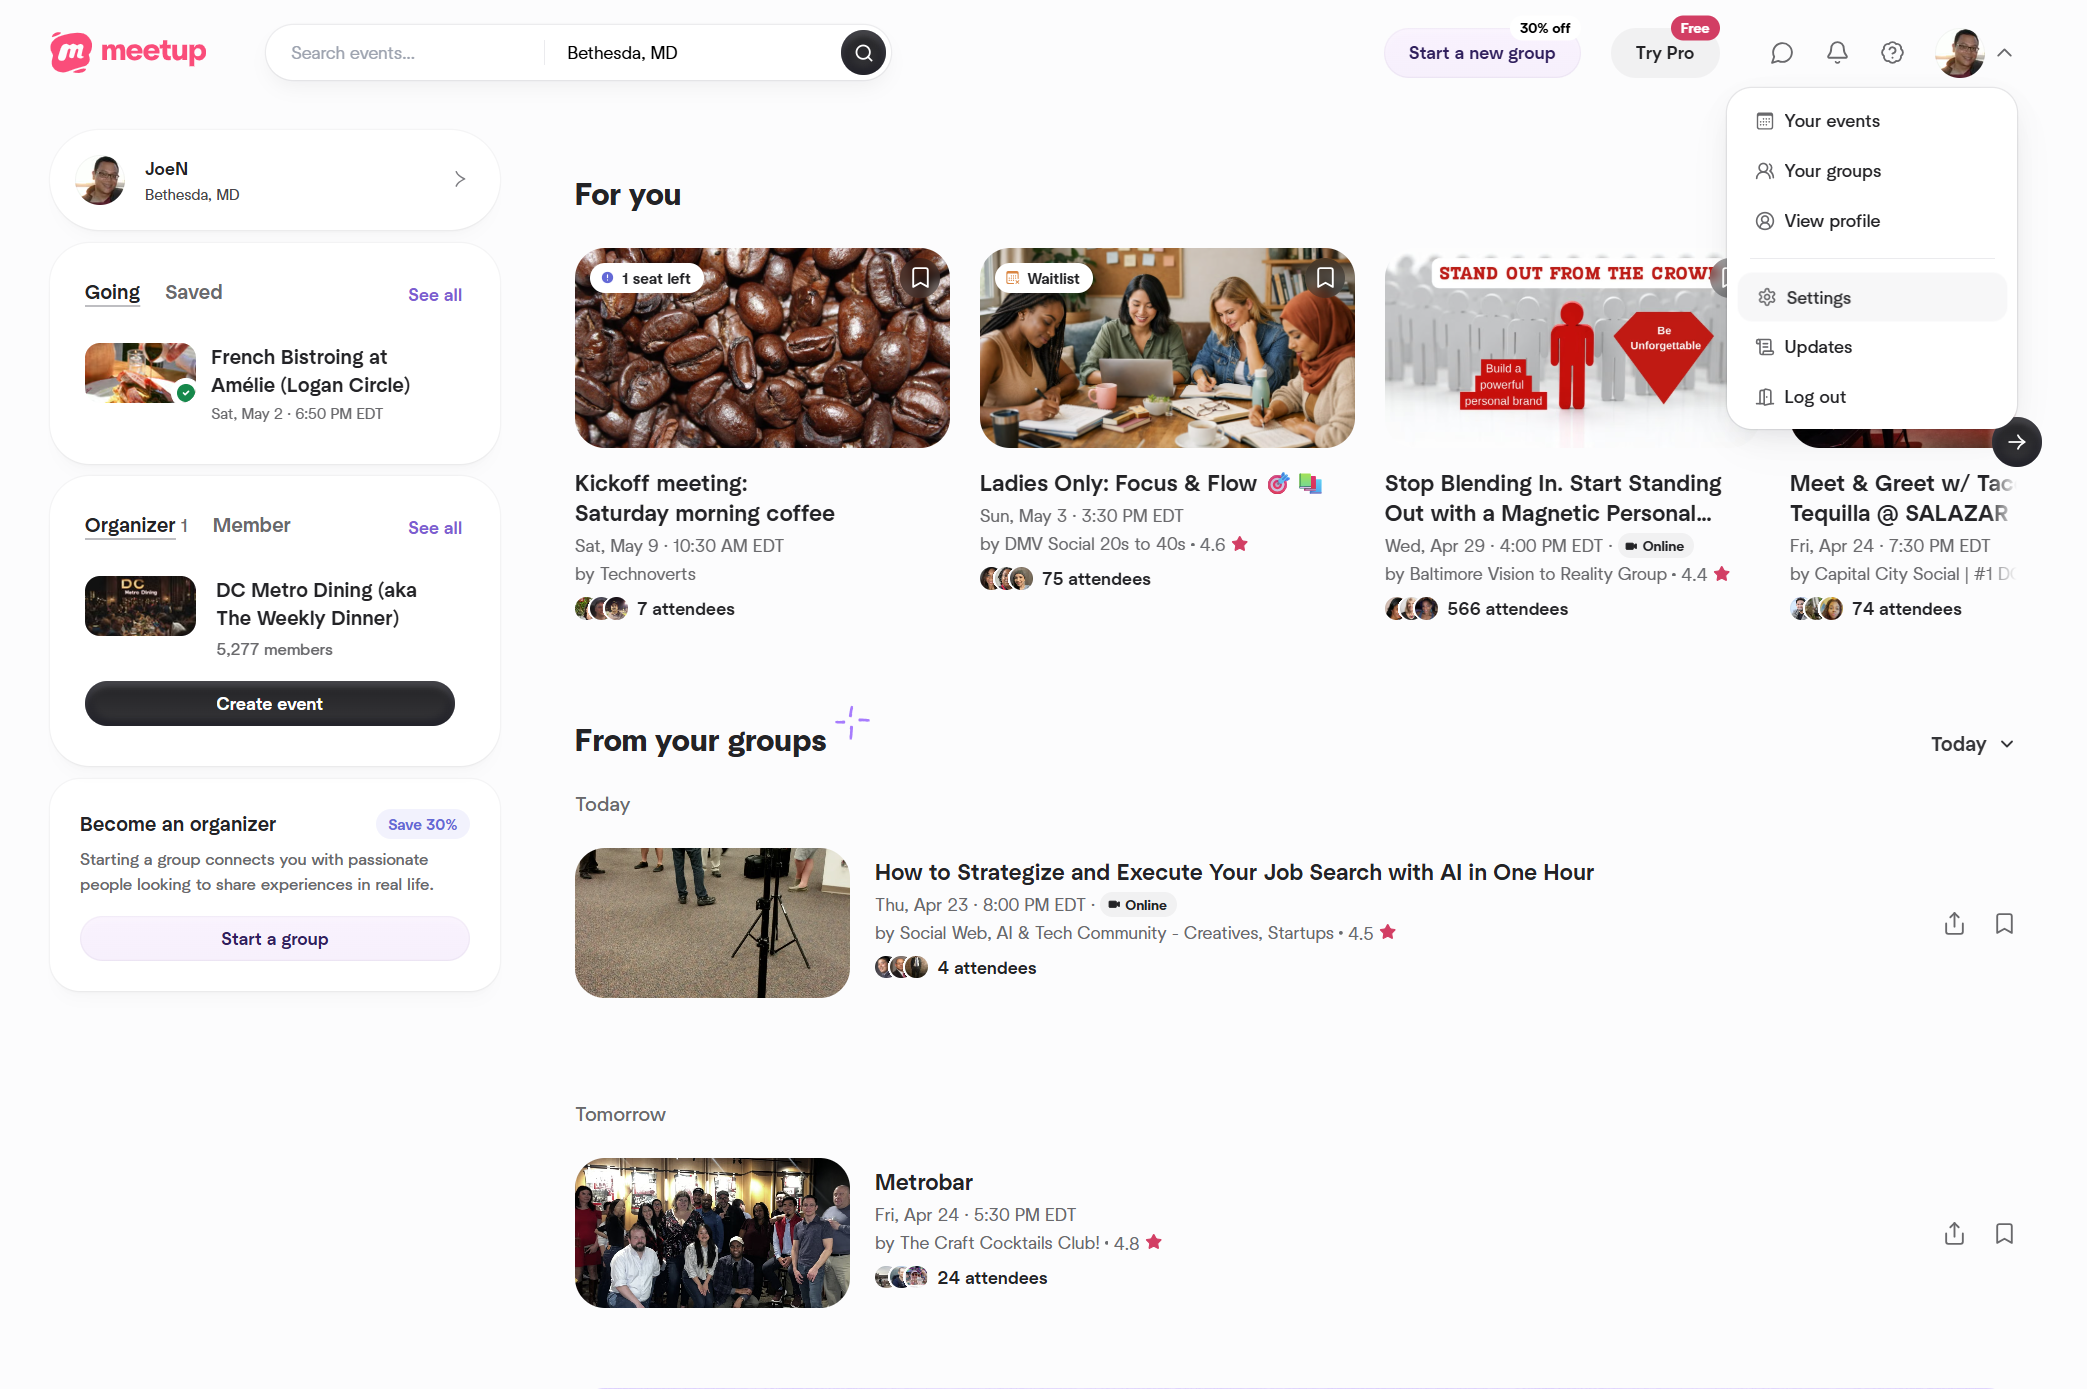Share the Job Search with AI event
Viewport: 2087px width, 1389px height.
pyautogui.click(x=1954, y=924)
